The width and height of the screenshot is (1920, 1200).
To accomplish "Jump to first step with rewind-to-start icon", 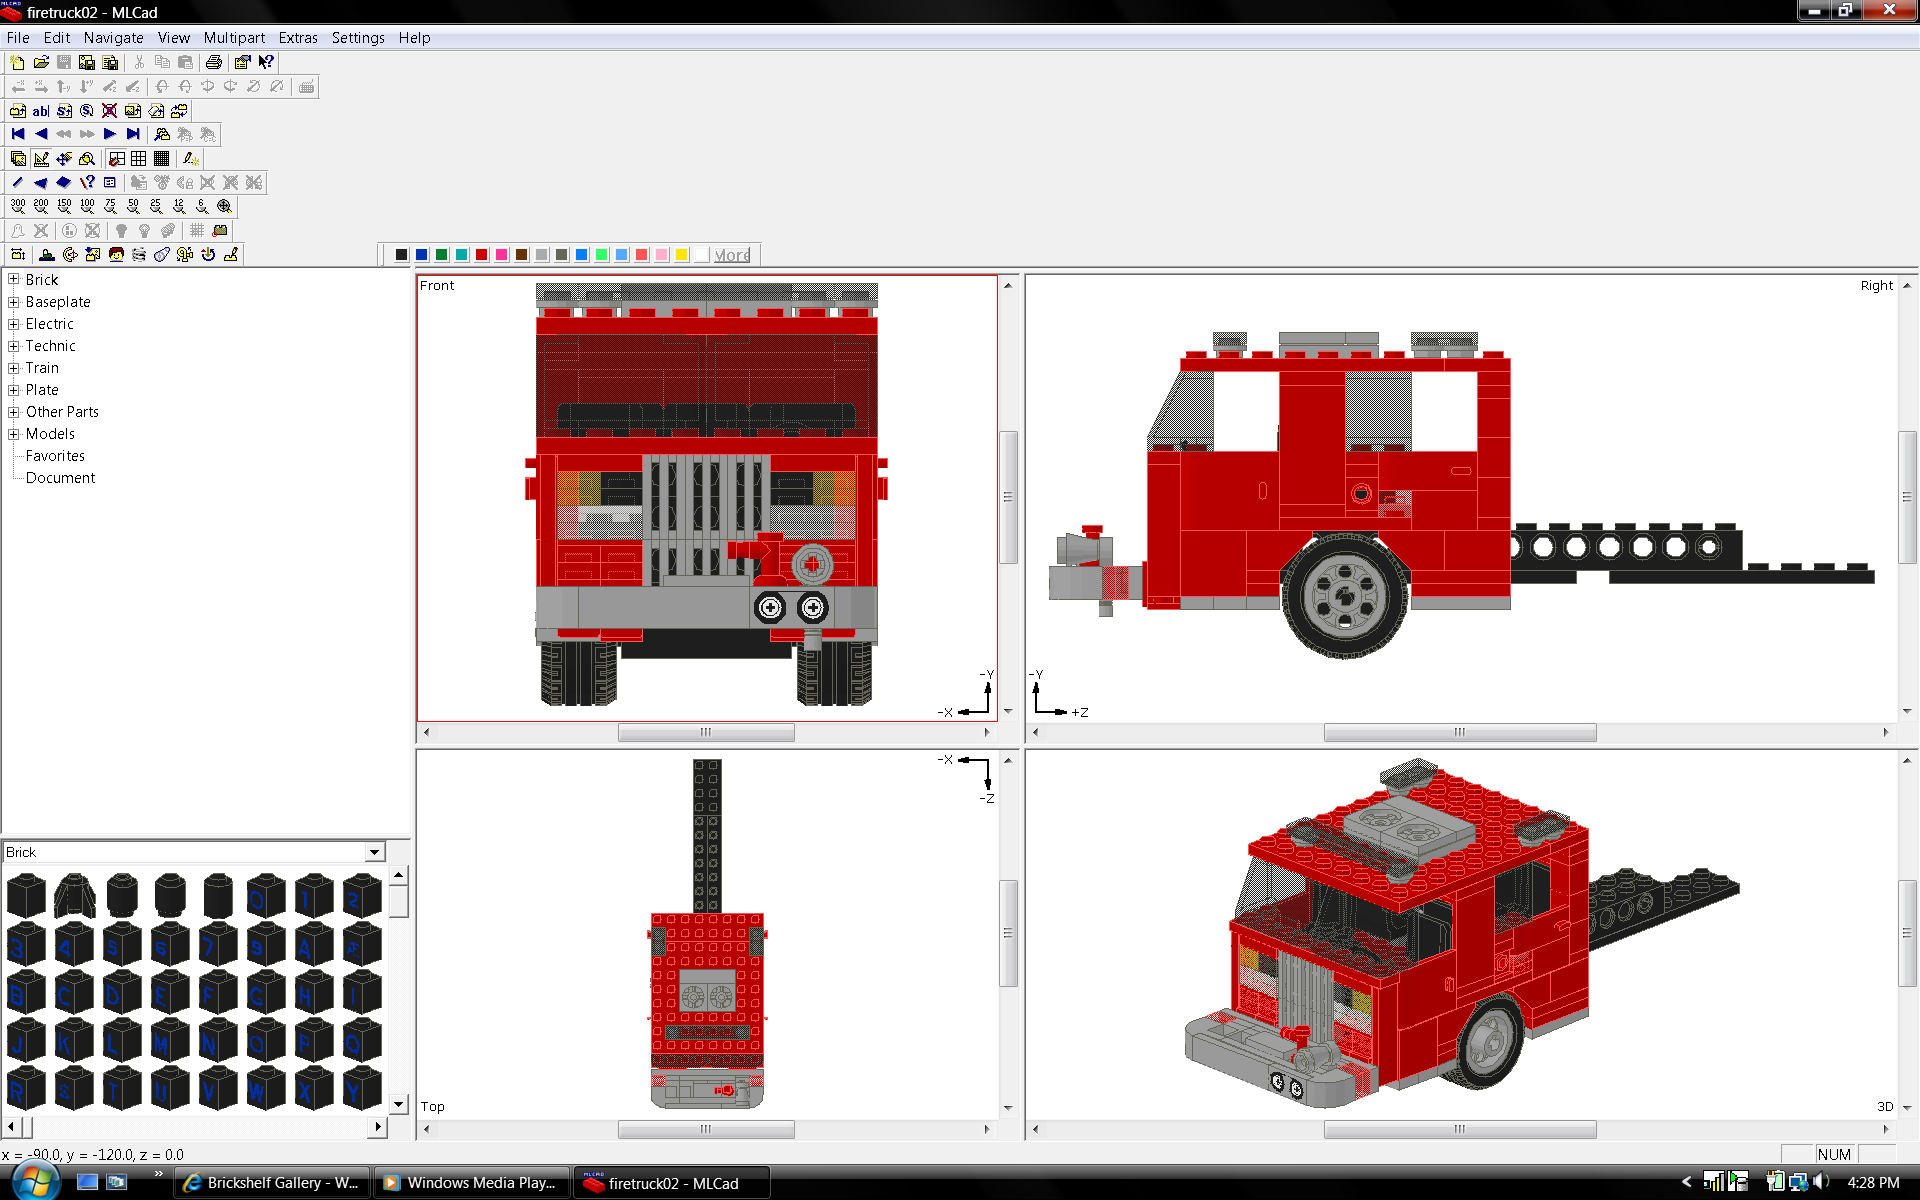I will click(x=18, y=134).
